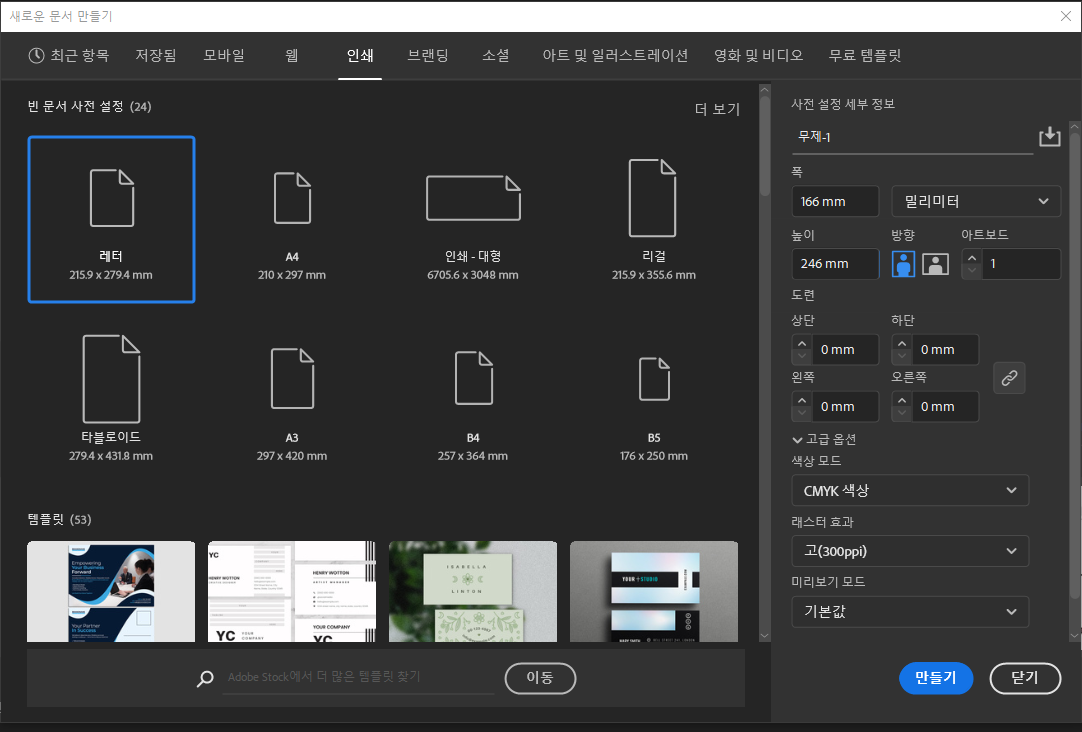Viewport: 1082px width, 732px height.
Task: Click the search magnifier icon for Adobe Stock
Action: [x=205, y=679]
